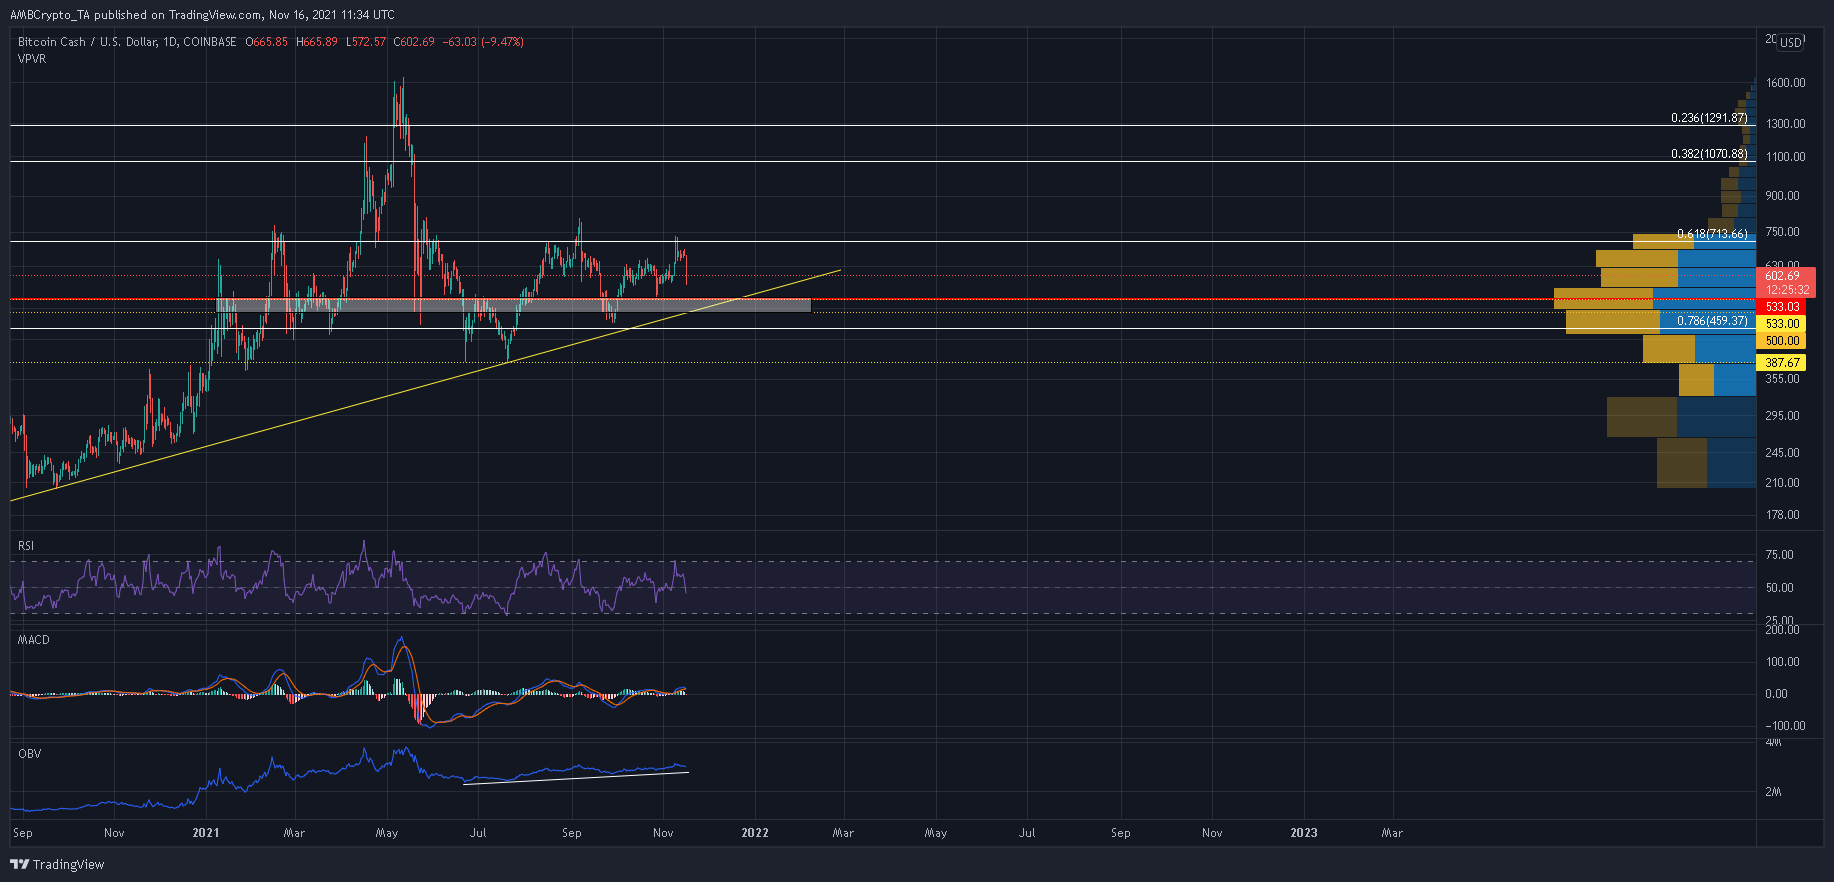Click the 75.00 level on RSI axis
This screenshot has height=882, width=1834.
1779,555
